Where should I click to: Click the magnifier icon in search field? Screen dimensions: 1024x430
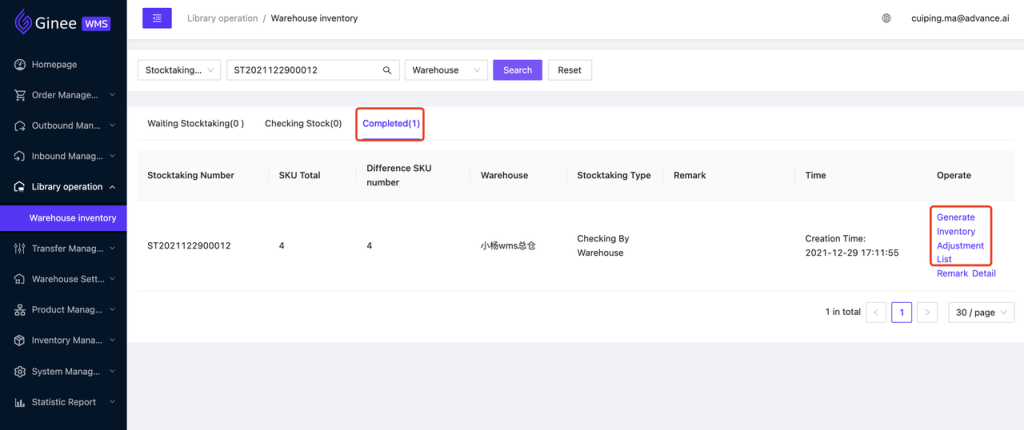click(387, 70)
